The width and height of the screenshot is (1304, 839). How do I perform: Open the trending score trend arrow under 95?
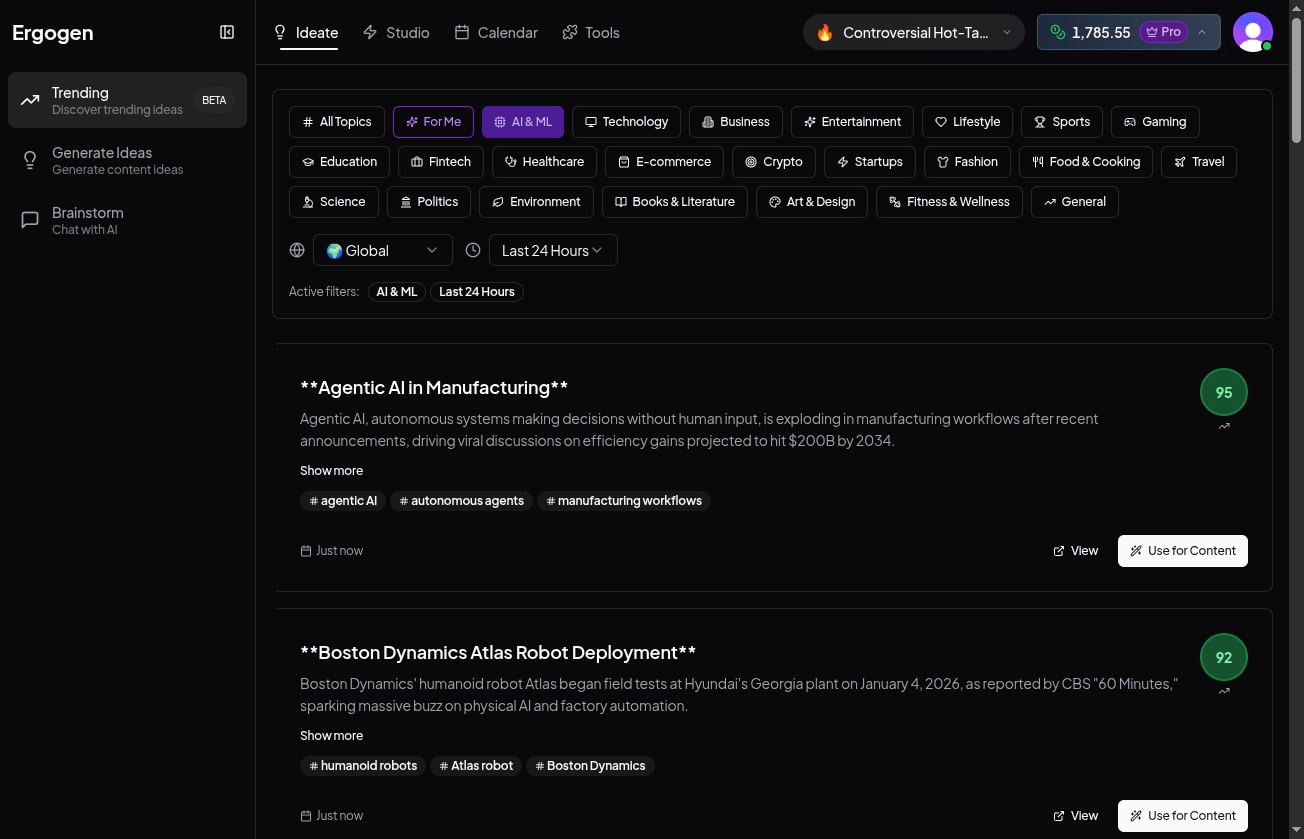pos(1223,426)
